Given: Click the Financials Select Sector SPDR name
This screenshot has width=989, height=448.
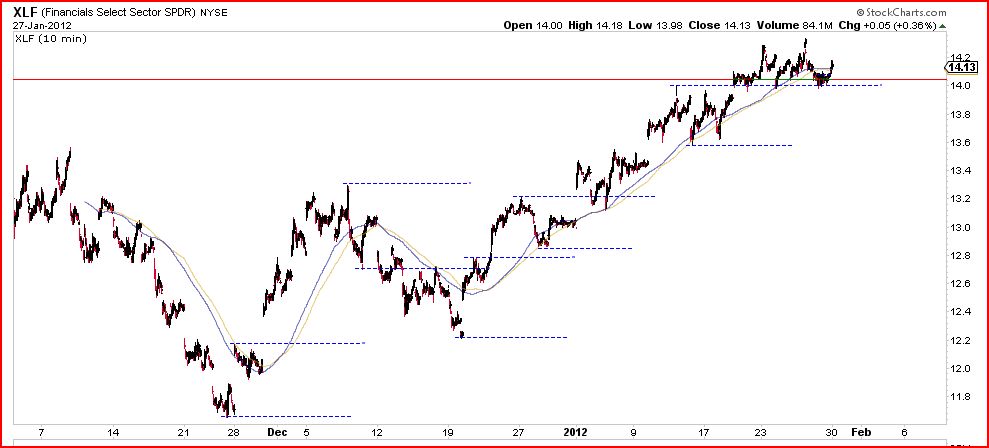Looking at the screenshot, I should [x=119, y=13].
